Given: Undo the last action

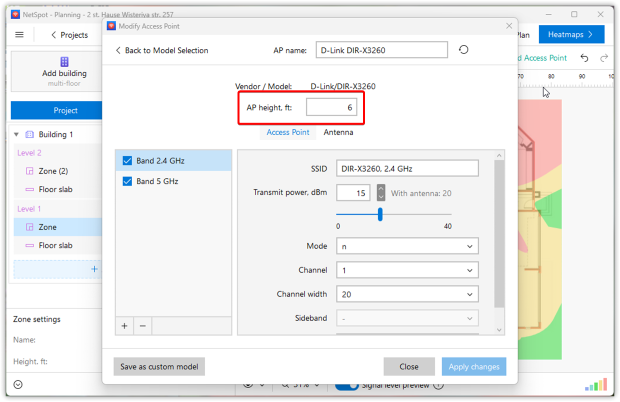Looking at the screenshot, I should point(584,58).
